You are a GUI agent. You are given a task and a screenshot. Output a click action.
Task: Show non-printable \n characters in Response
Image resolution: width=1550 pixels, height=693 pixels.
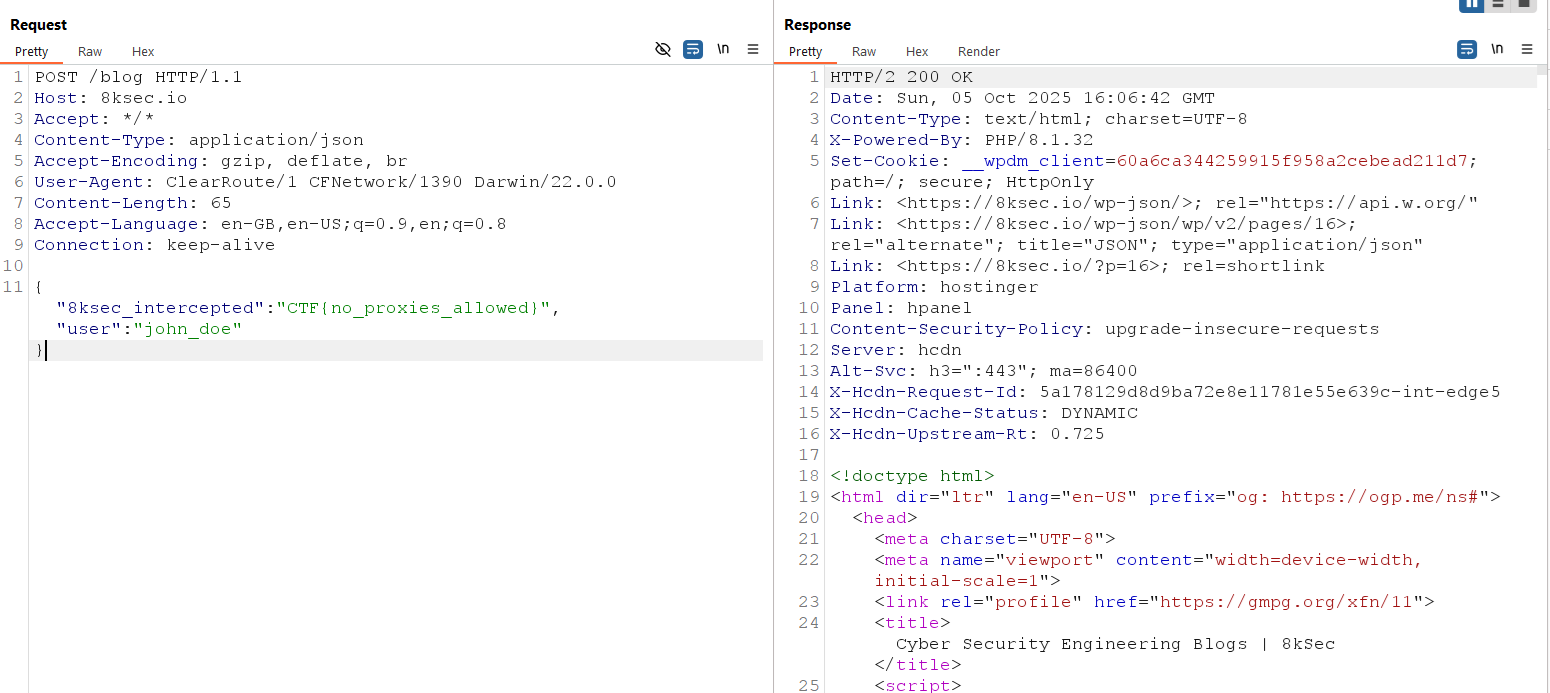point(1497,49)
